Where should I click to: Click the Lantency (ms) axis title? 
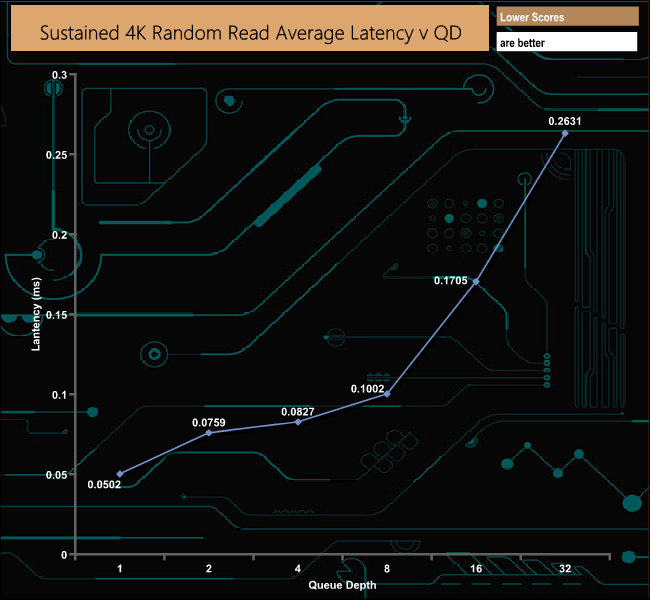pos(36,314)
